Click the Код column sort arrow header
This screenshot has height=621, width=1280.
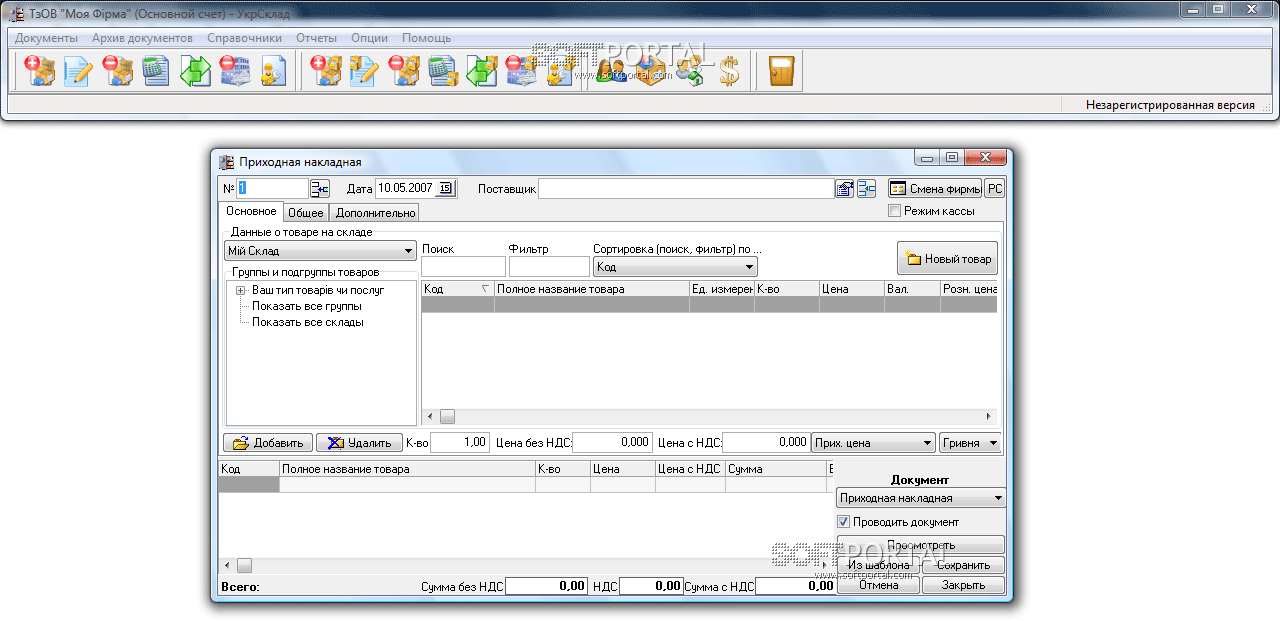486,289
